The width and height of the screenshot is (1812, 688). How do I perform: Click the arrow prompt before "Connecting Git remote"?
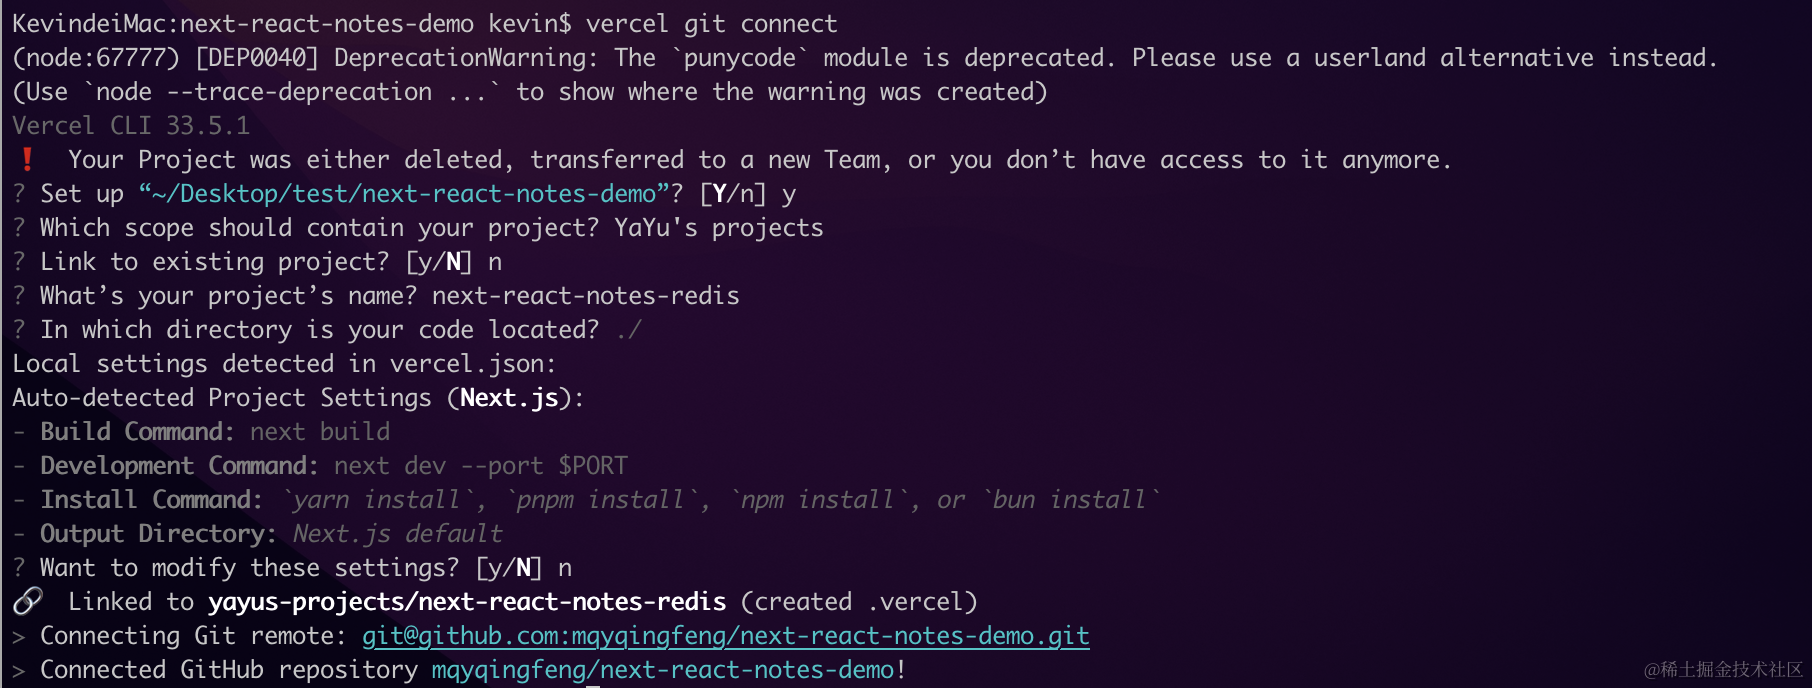(19, 636)
